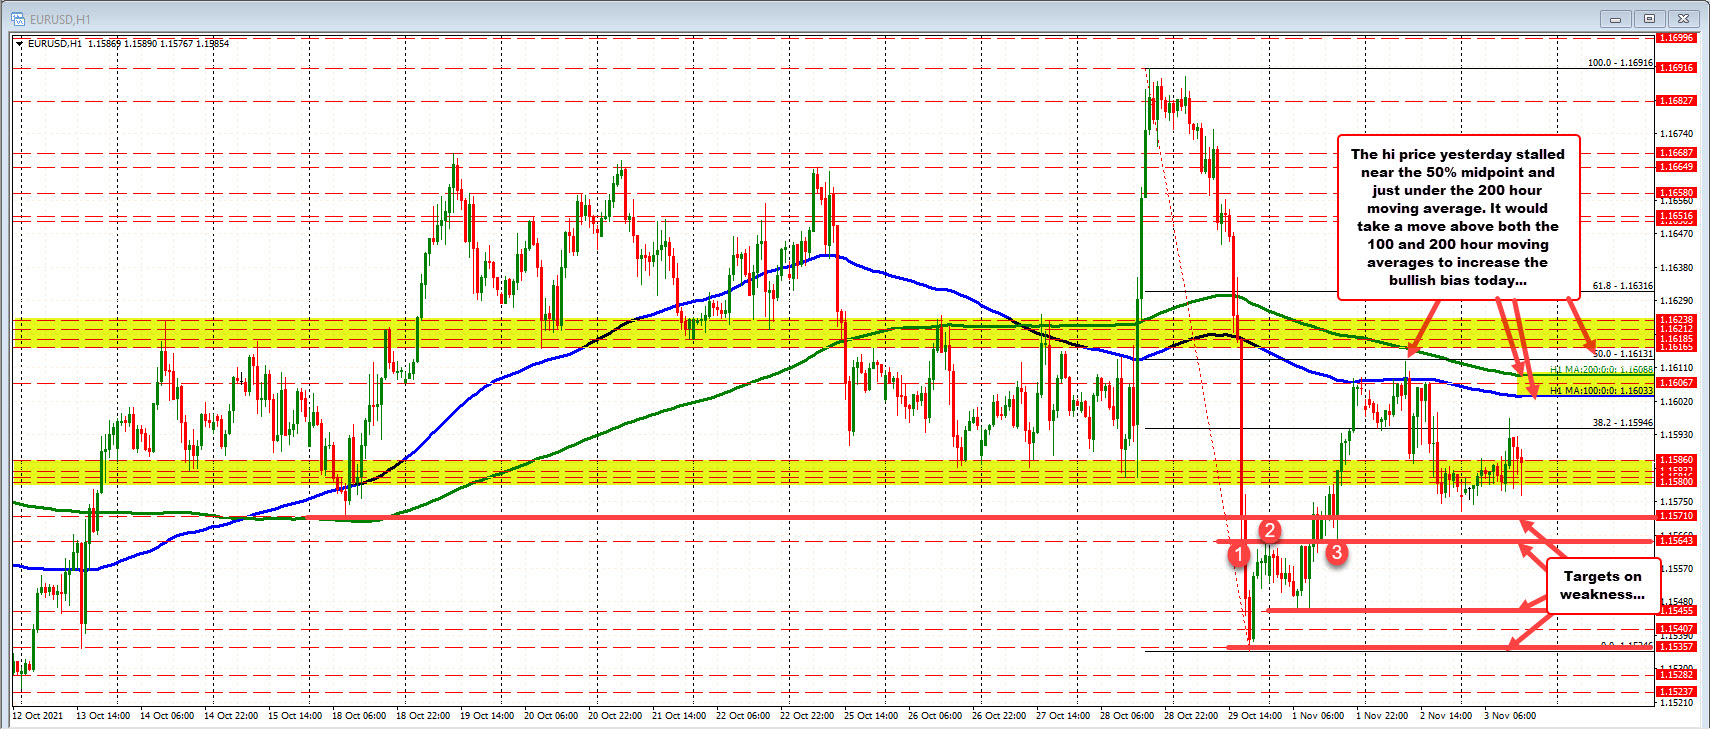
Task: Click the 1.15860 red price tag
Action: pos(1677,461)
